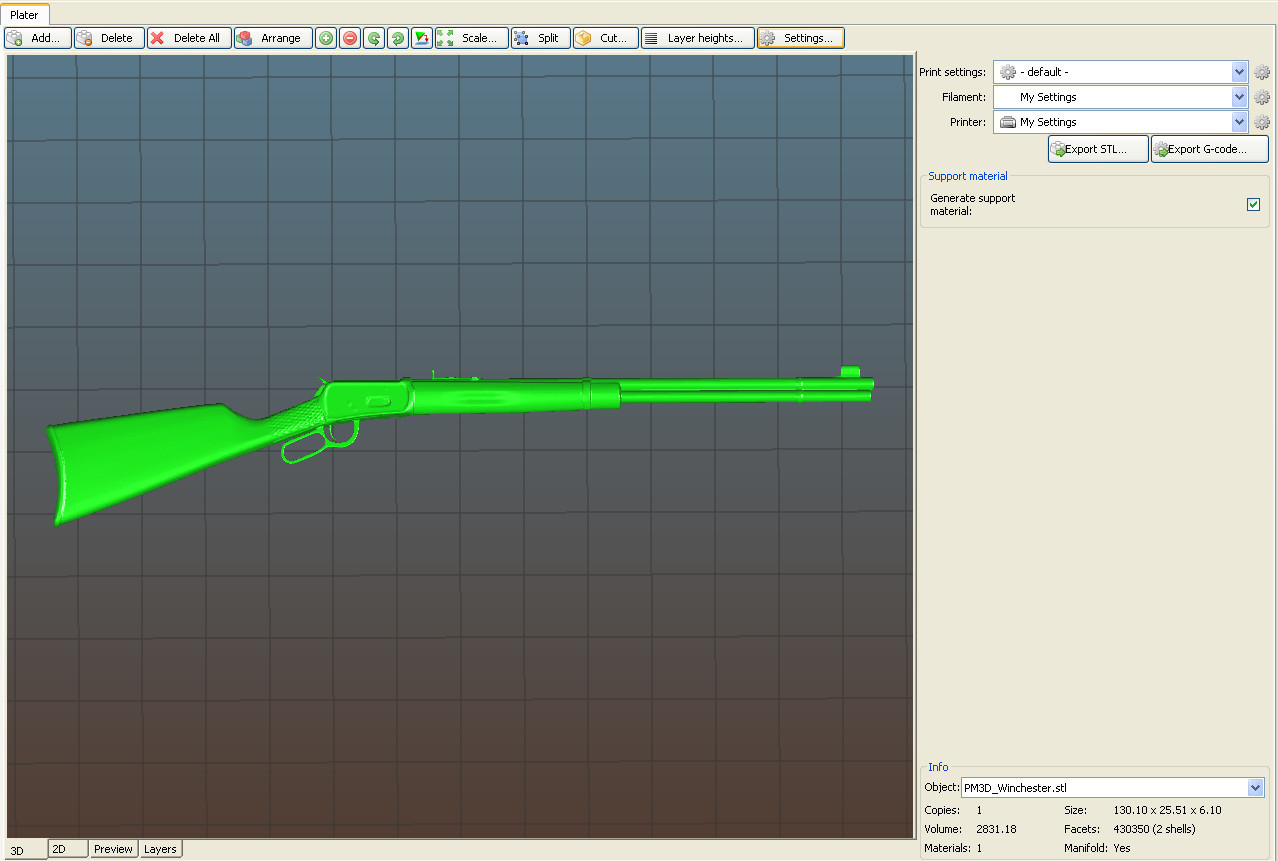Click the Manifold value Yes
Viewport: 1278px width, 861px height.
(1122, 848)
